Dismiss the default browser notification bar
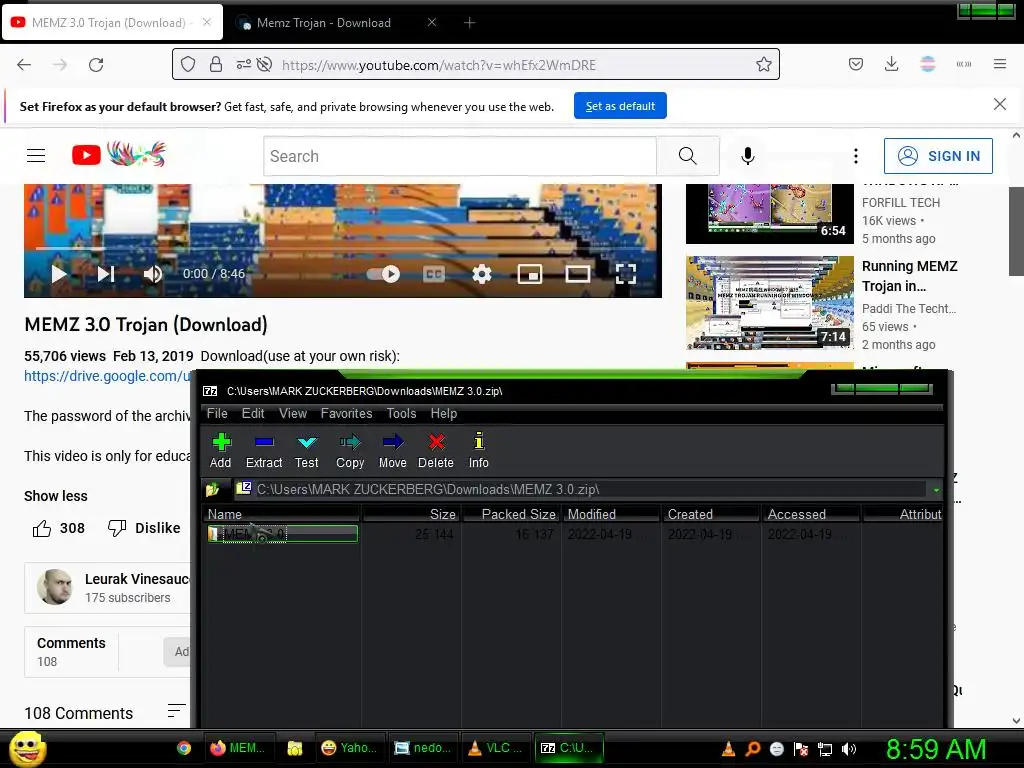Image resolution: width=1024 pixels, height=768 pixels. tap(999, 104)
